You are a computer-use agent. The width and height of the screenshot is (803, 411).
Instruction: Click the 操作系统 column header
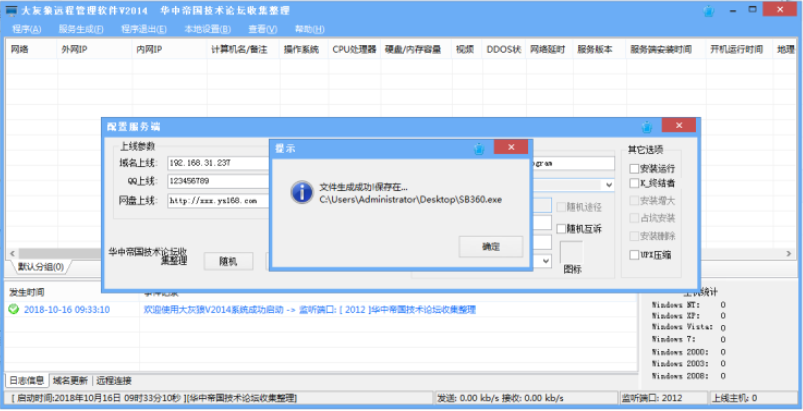[304, 49]
